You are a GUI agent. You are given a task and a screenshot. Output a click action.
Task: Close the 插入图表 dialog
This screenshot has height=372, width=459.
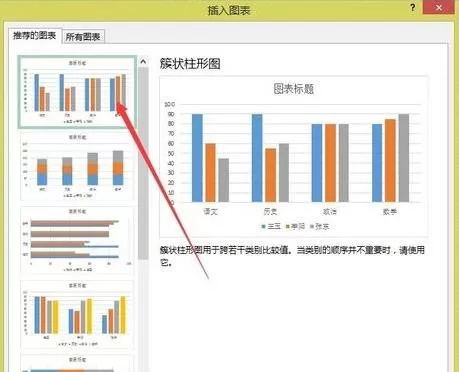tap(439, 7)
